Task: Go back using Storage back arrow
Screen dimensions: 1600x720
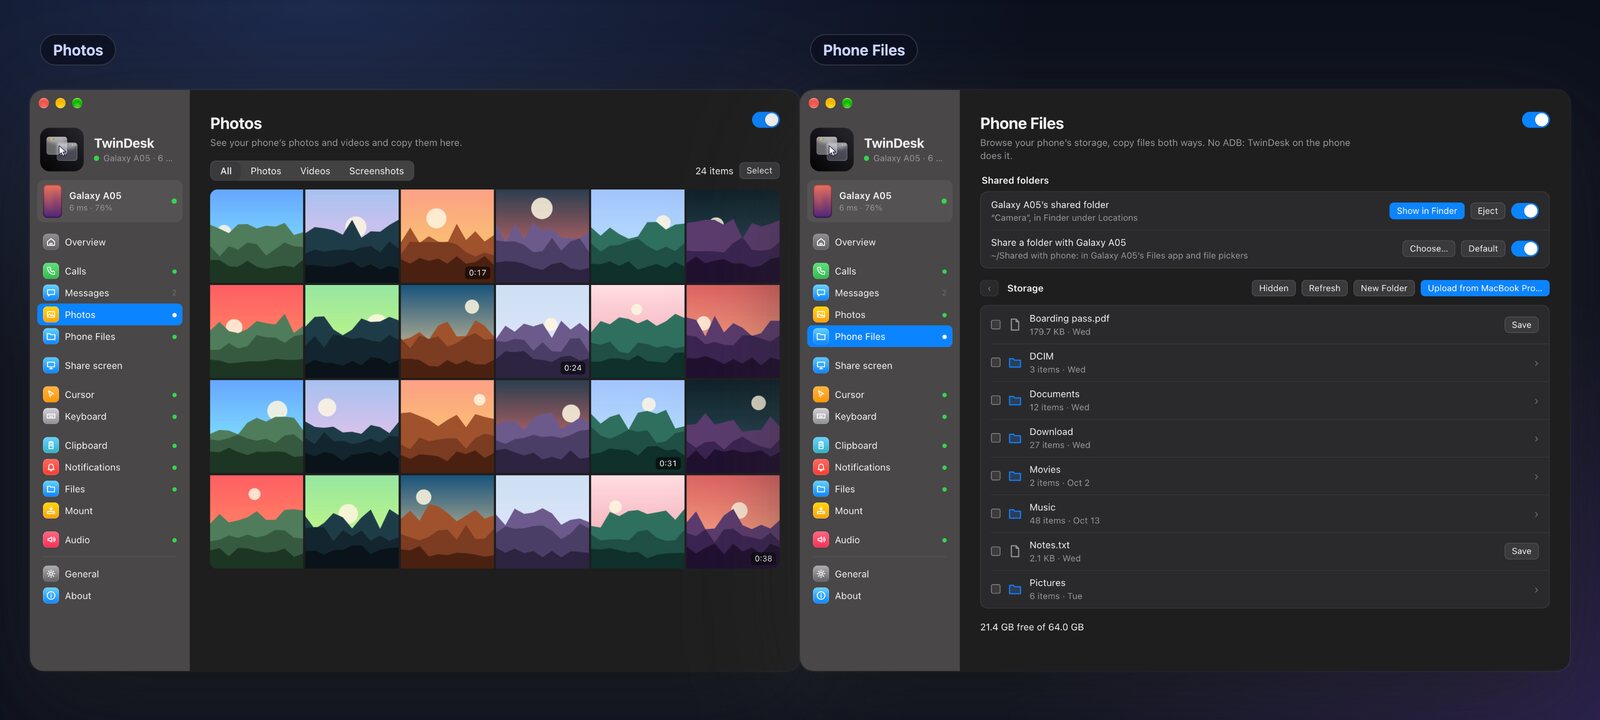Action: [990, 288]
